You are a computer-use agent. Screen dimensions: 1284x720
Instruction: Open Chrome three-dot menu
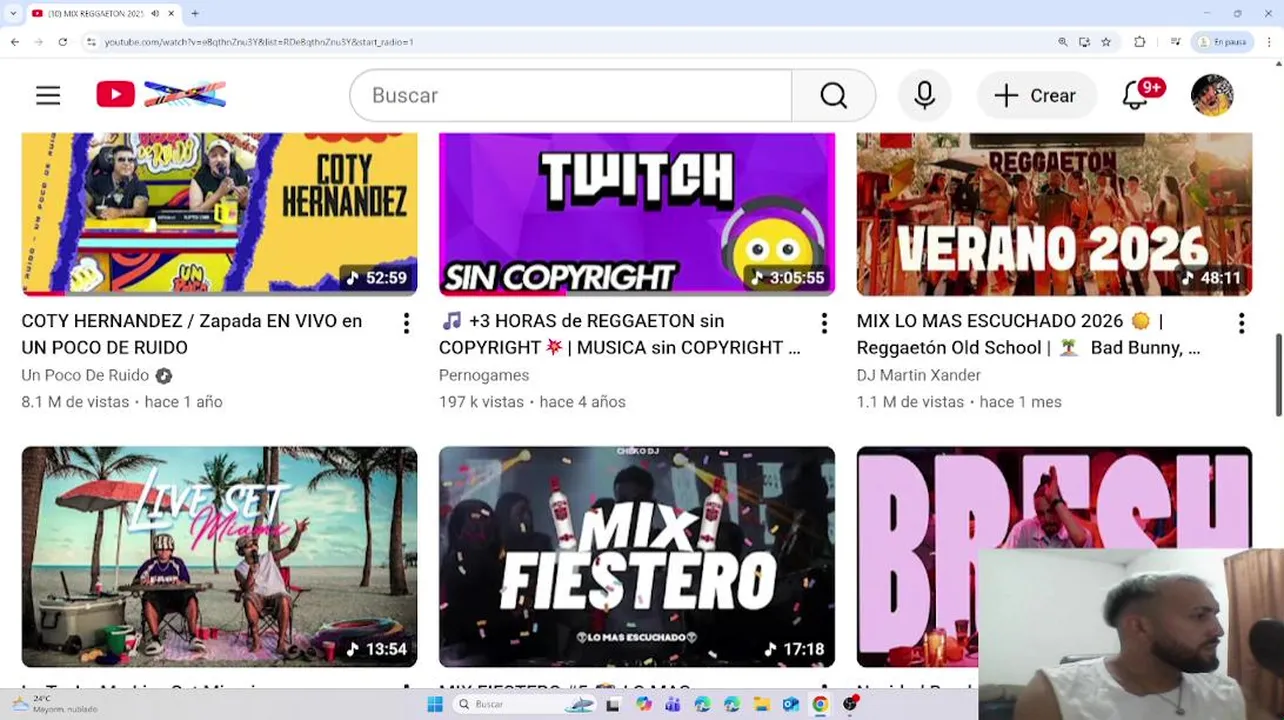tap(1268, 42)
